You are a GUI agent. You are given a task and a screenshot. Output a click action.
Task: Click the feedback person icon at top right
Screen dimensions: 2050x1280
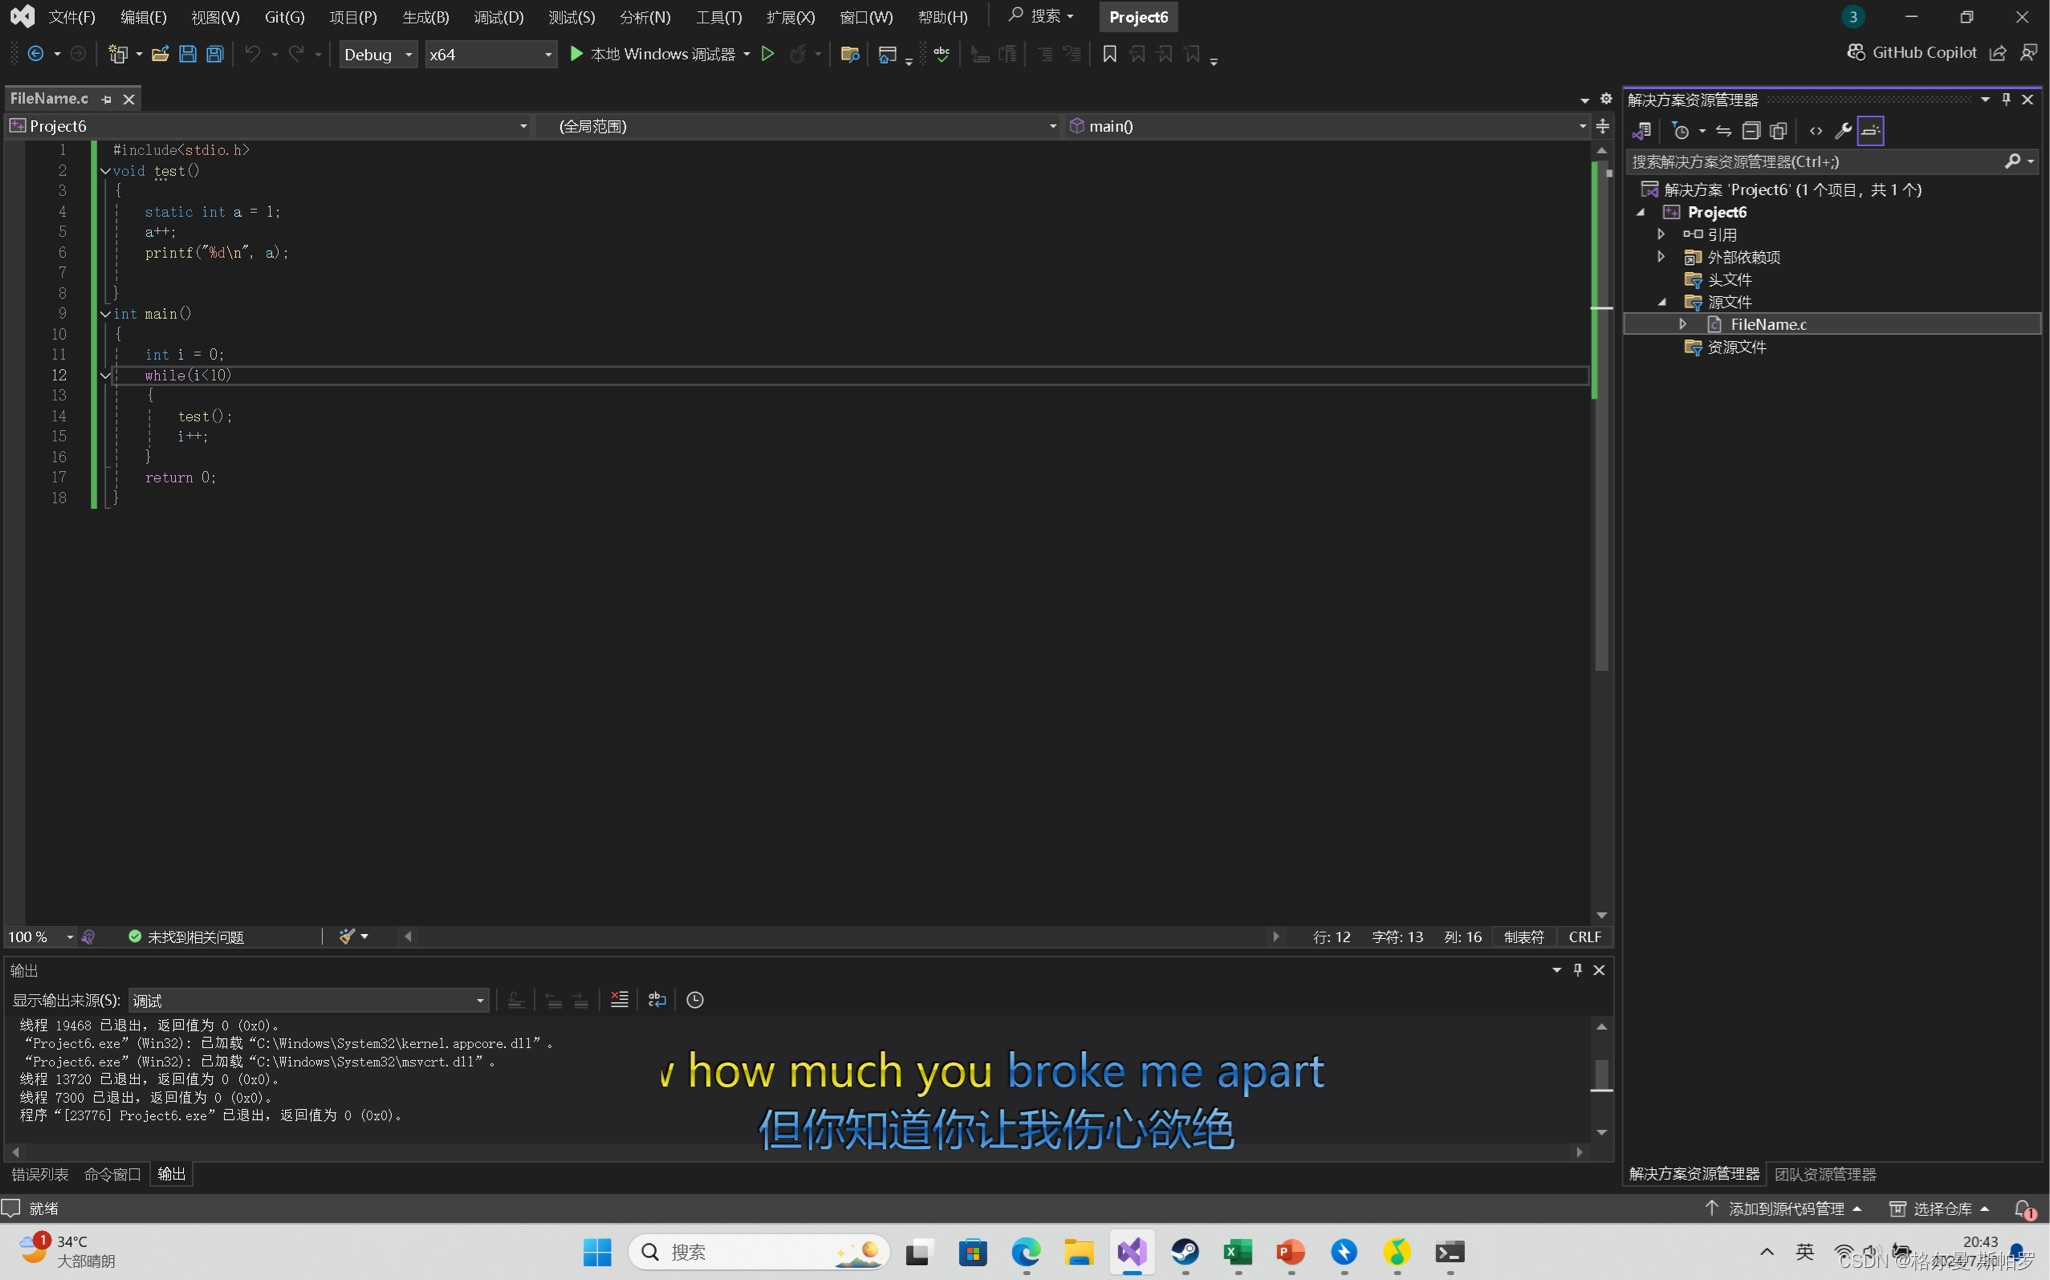(2029, 53)
